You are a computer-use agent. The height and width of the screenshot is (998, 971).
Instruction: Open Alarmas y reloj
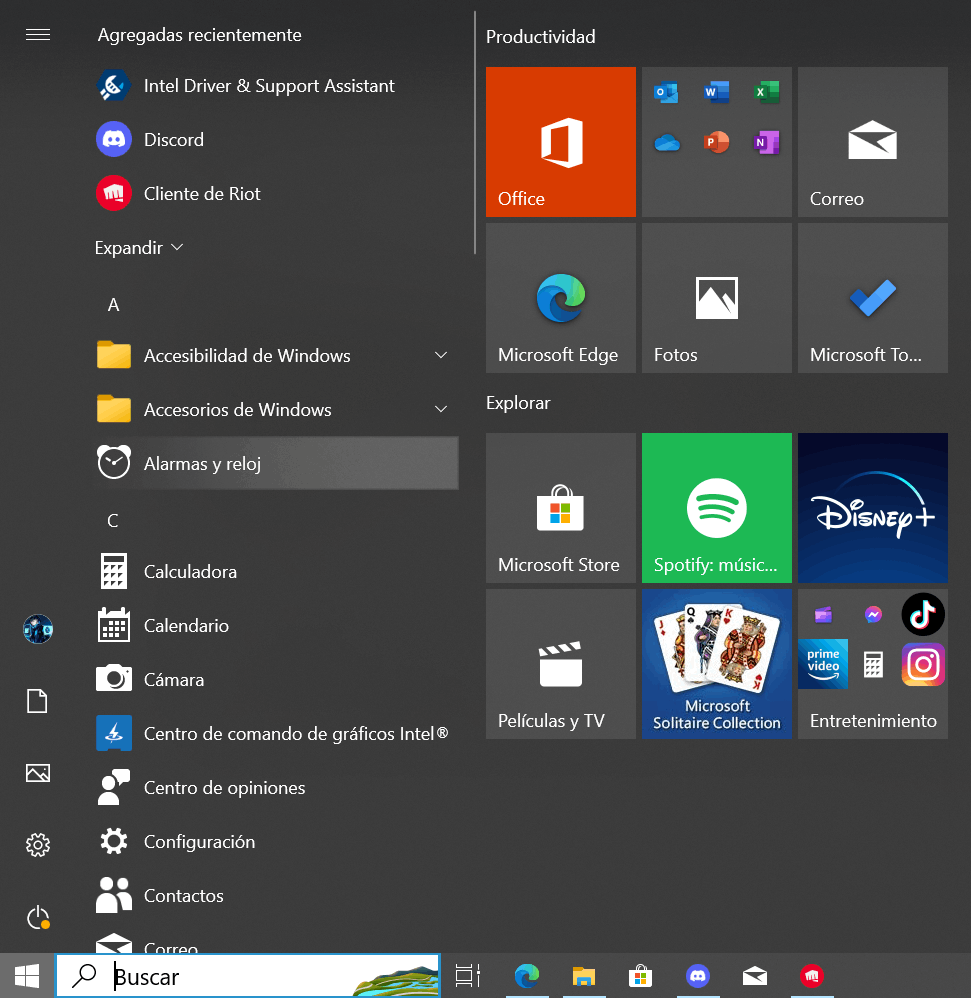click(x=276, y=463)
